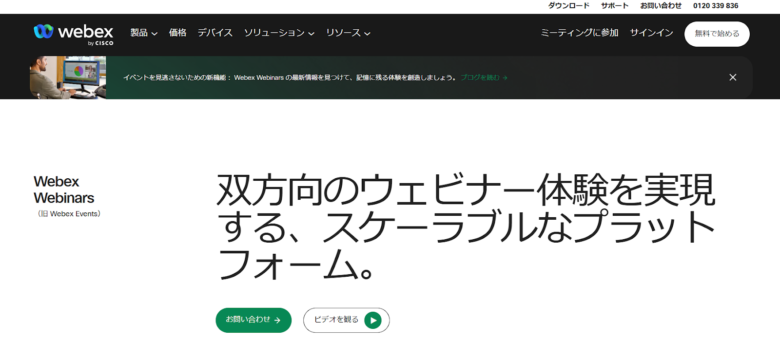Click the Webex Webinars heading
The width and height of the screenshot is (780, 360).
(x=64, y=189)
